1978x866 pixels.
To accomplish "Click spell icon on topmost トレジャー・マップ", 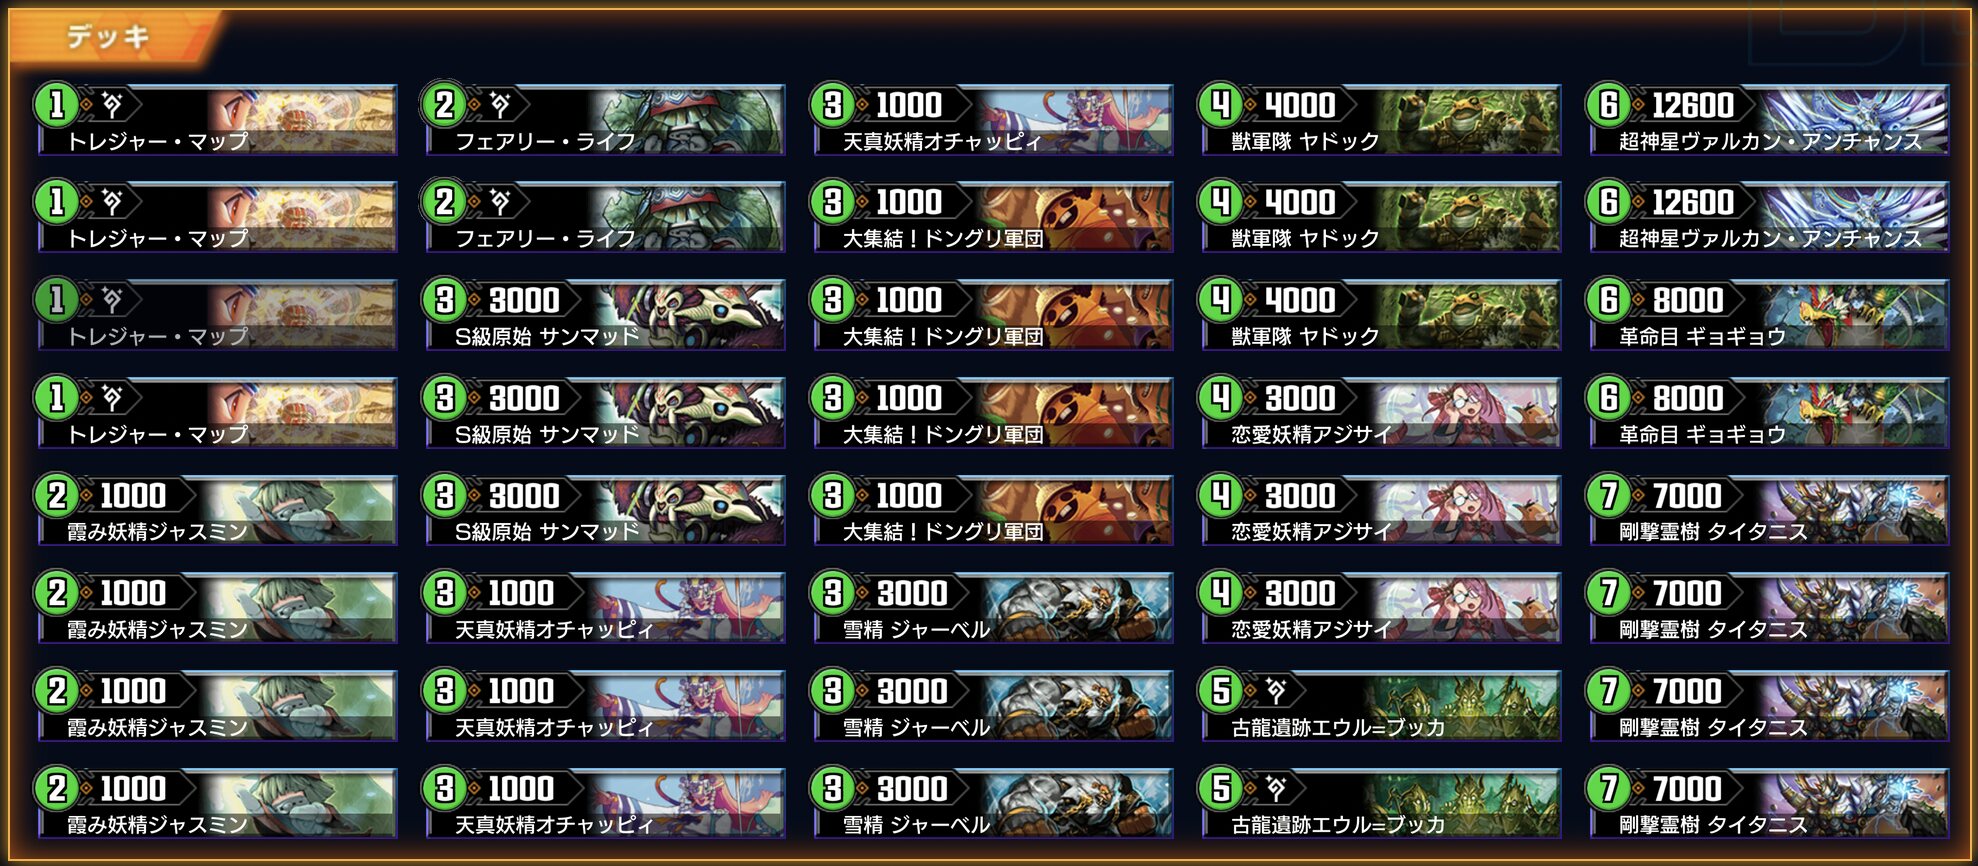I will [112, 104].
